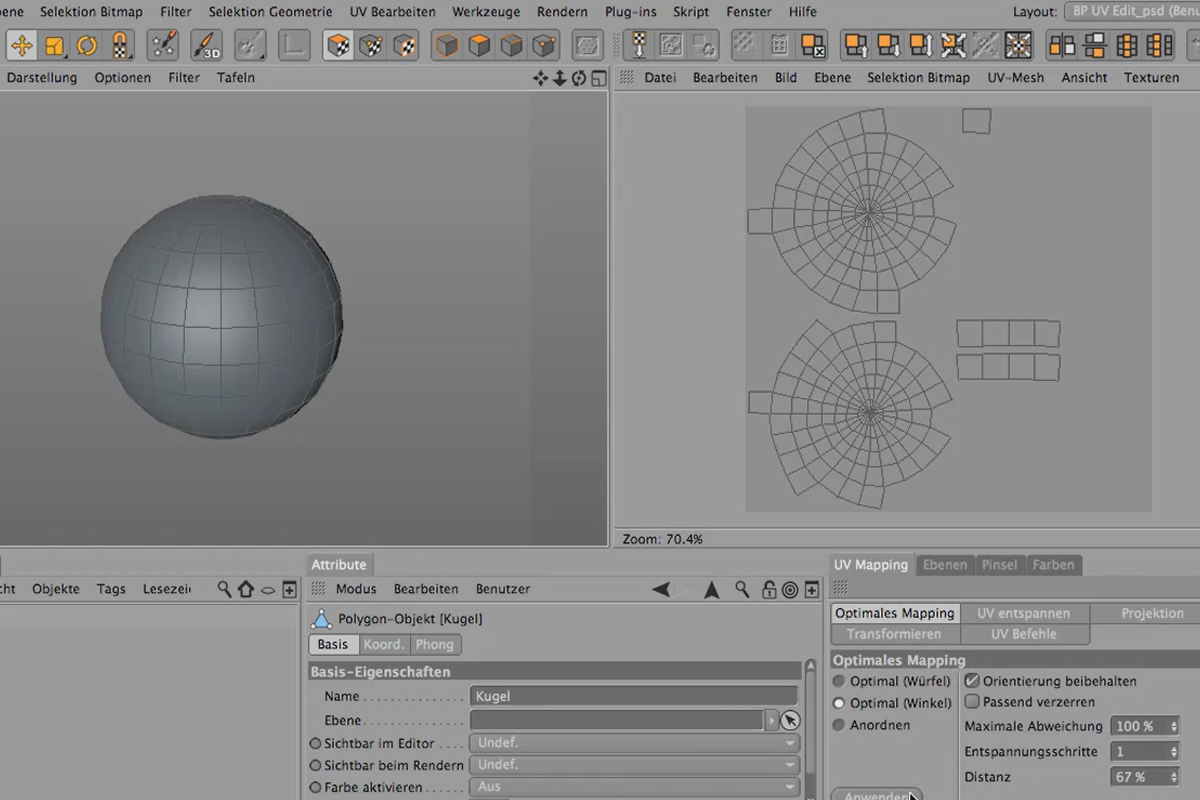The height and width of the screenshot is (800, 1200).
Task: Open Sichtbar im Editor dropdown
Action: [635, 743]
